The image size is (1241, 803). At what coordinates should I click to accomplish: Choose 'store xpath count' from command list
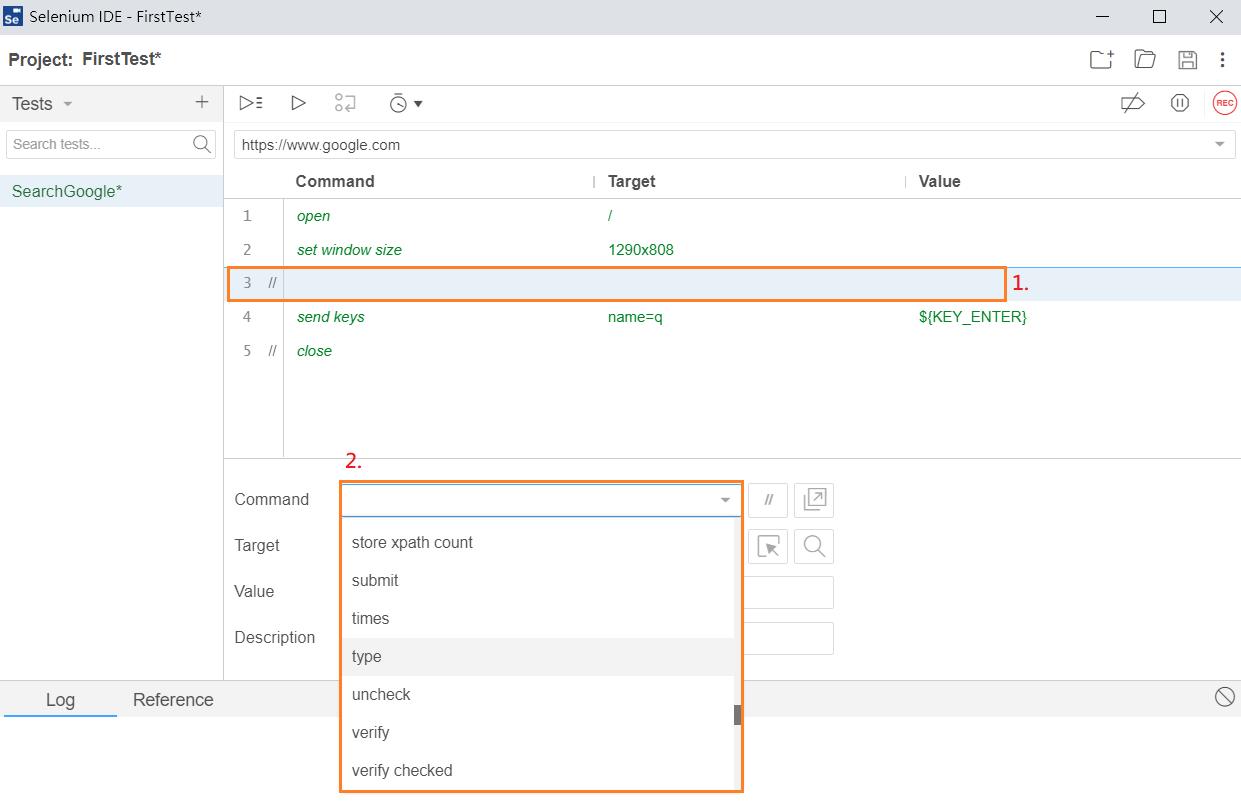pyautogui.click(x=538, y=543)
